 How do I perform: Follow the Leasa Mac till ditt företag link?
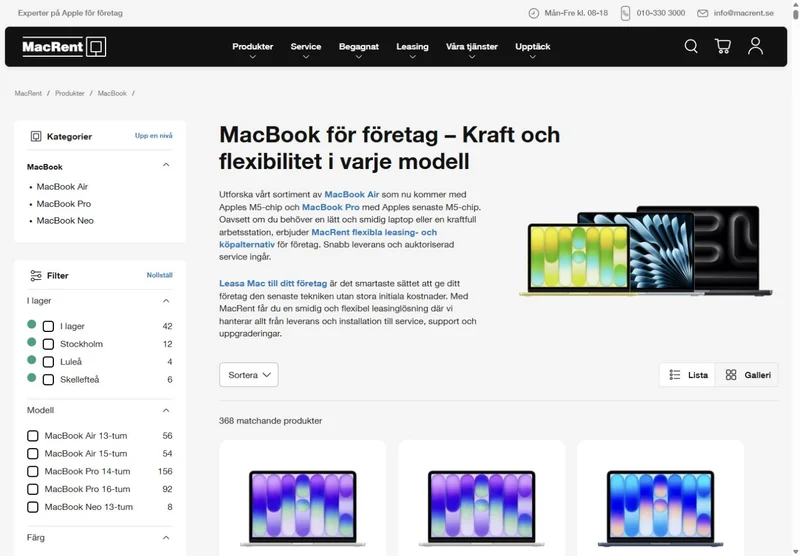coord(273,283)
